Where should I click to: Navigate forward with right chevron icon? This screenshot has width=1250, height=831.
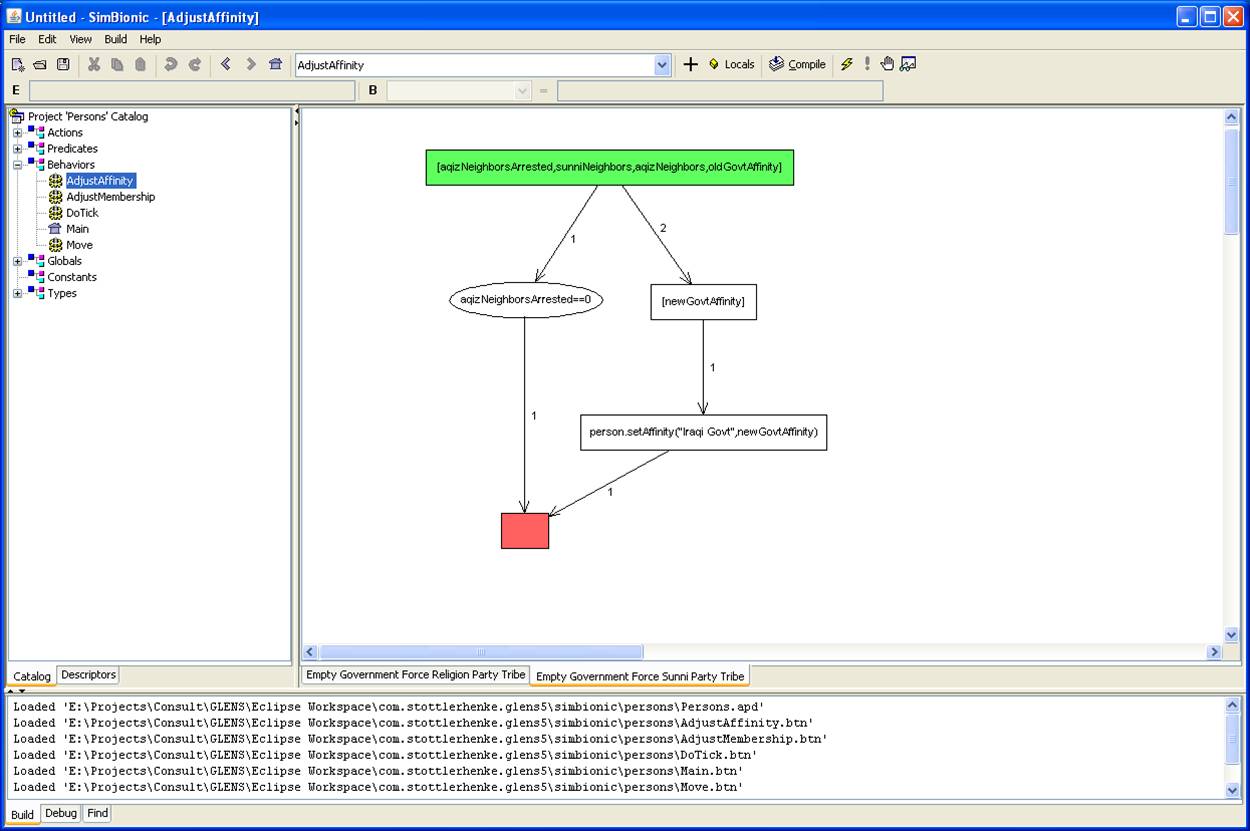pos(251,64)
